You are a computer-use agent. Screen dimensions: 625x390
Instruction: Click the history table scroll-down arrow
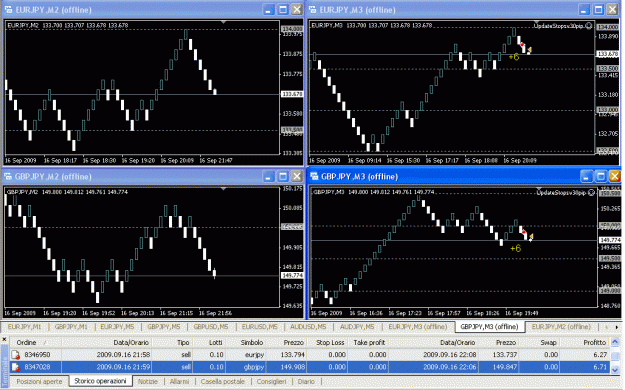[615, 370]
